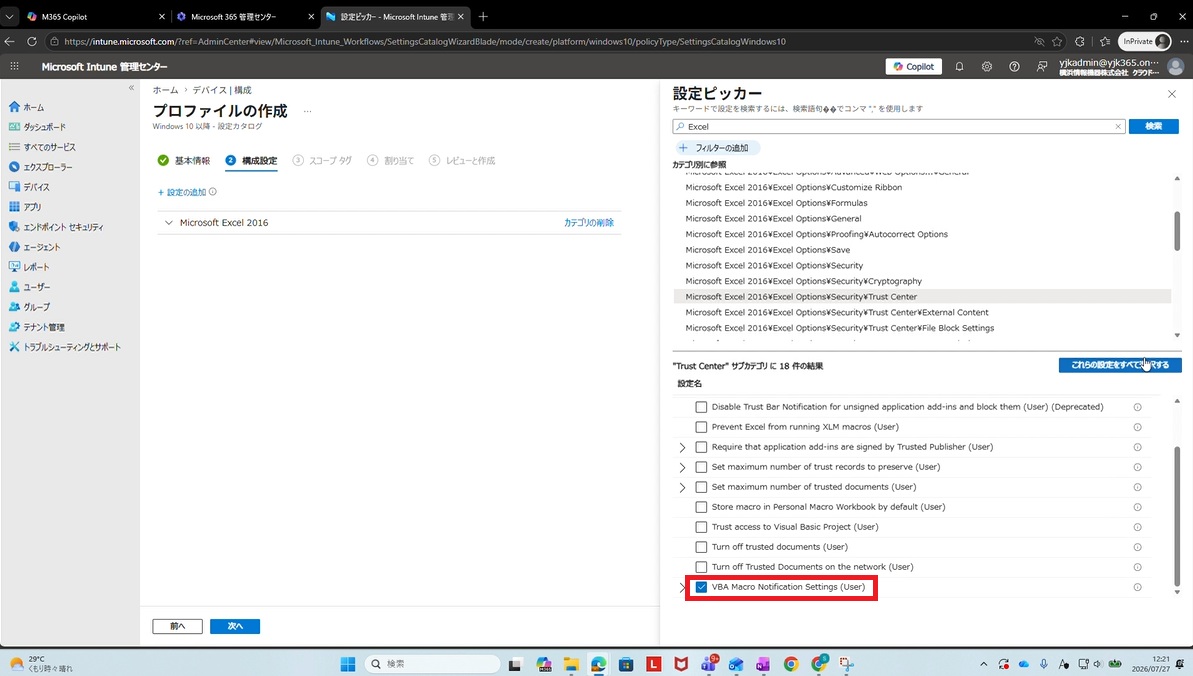Go to the 基本情報 step

184,161
